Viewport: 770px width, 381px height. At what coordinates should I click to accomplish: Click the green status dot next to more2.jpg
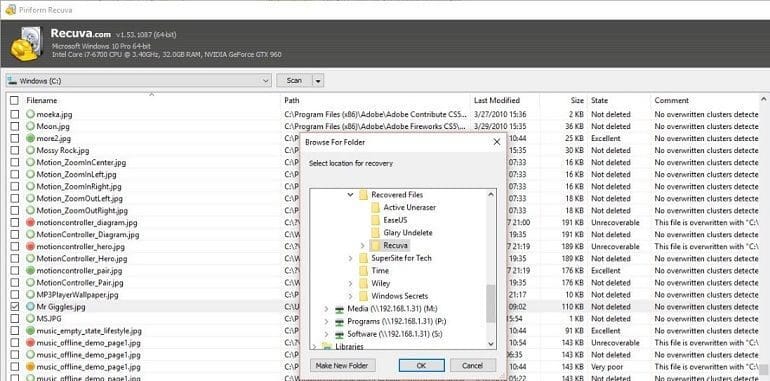point(30,138)
